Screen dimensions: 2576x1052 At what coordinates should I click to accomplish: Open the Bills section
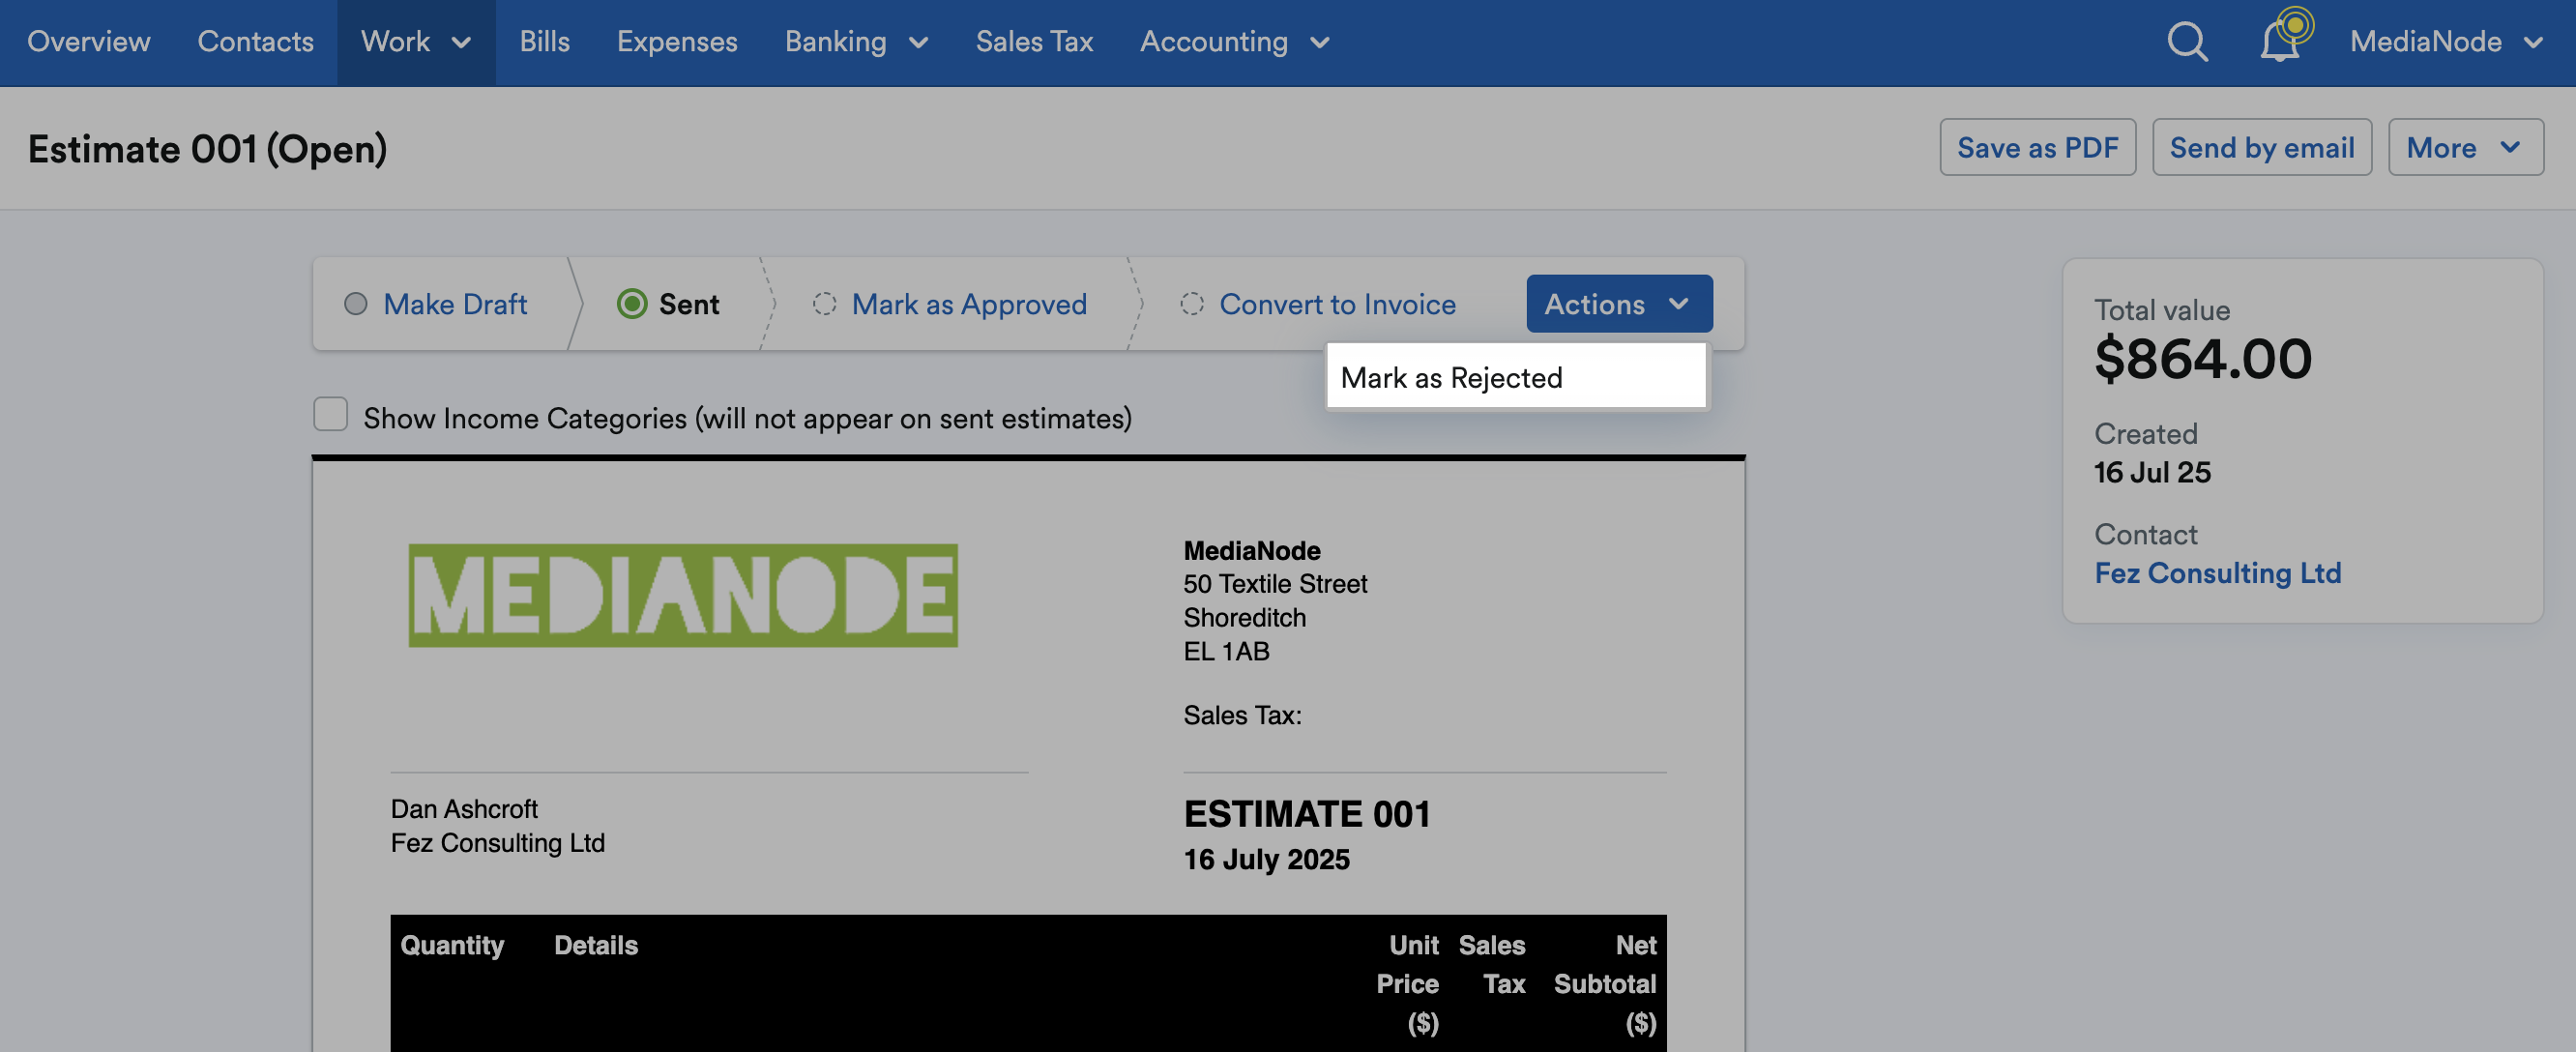pyautogui.click(x=544, y=42)
